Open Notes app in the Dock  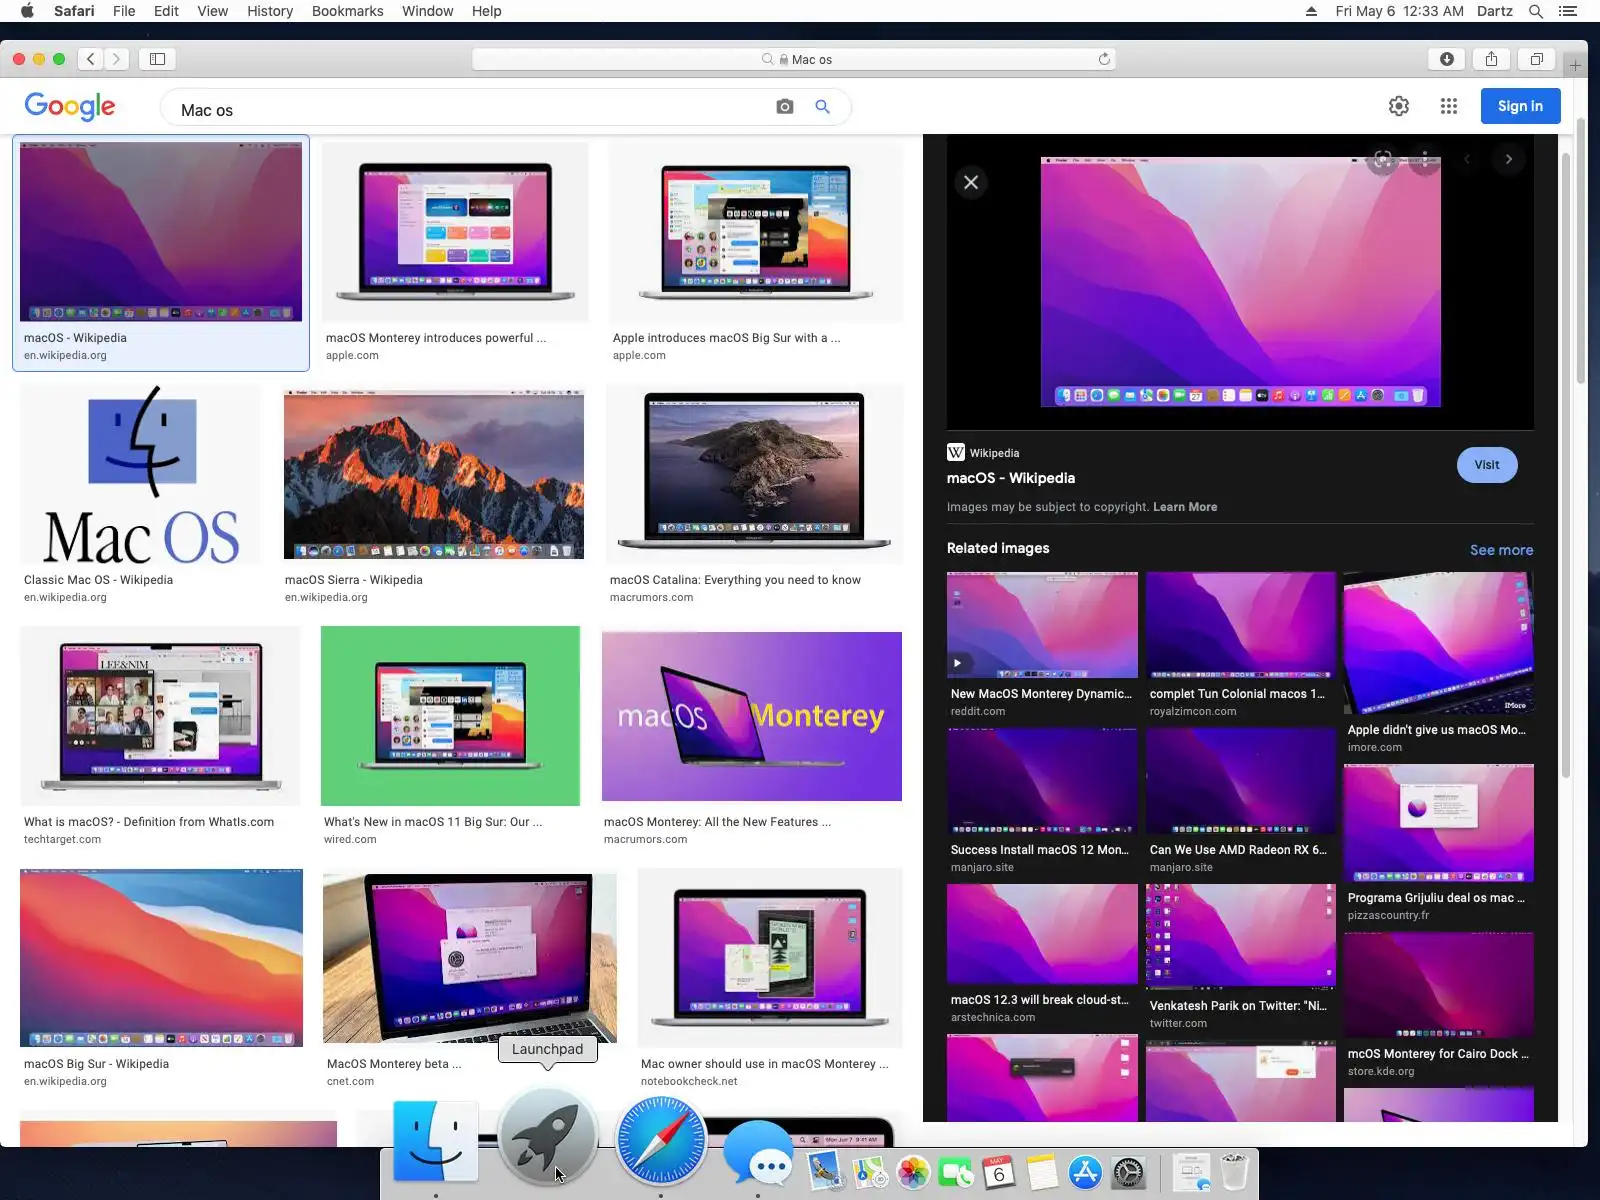pyautogui.click(x=1041, y=1172)
